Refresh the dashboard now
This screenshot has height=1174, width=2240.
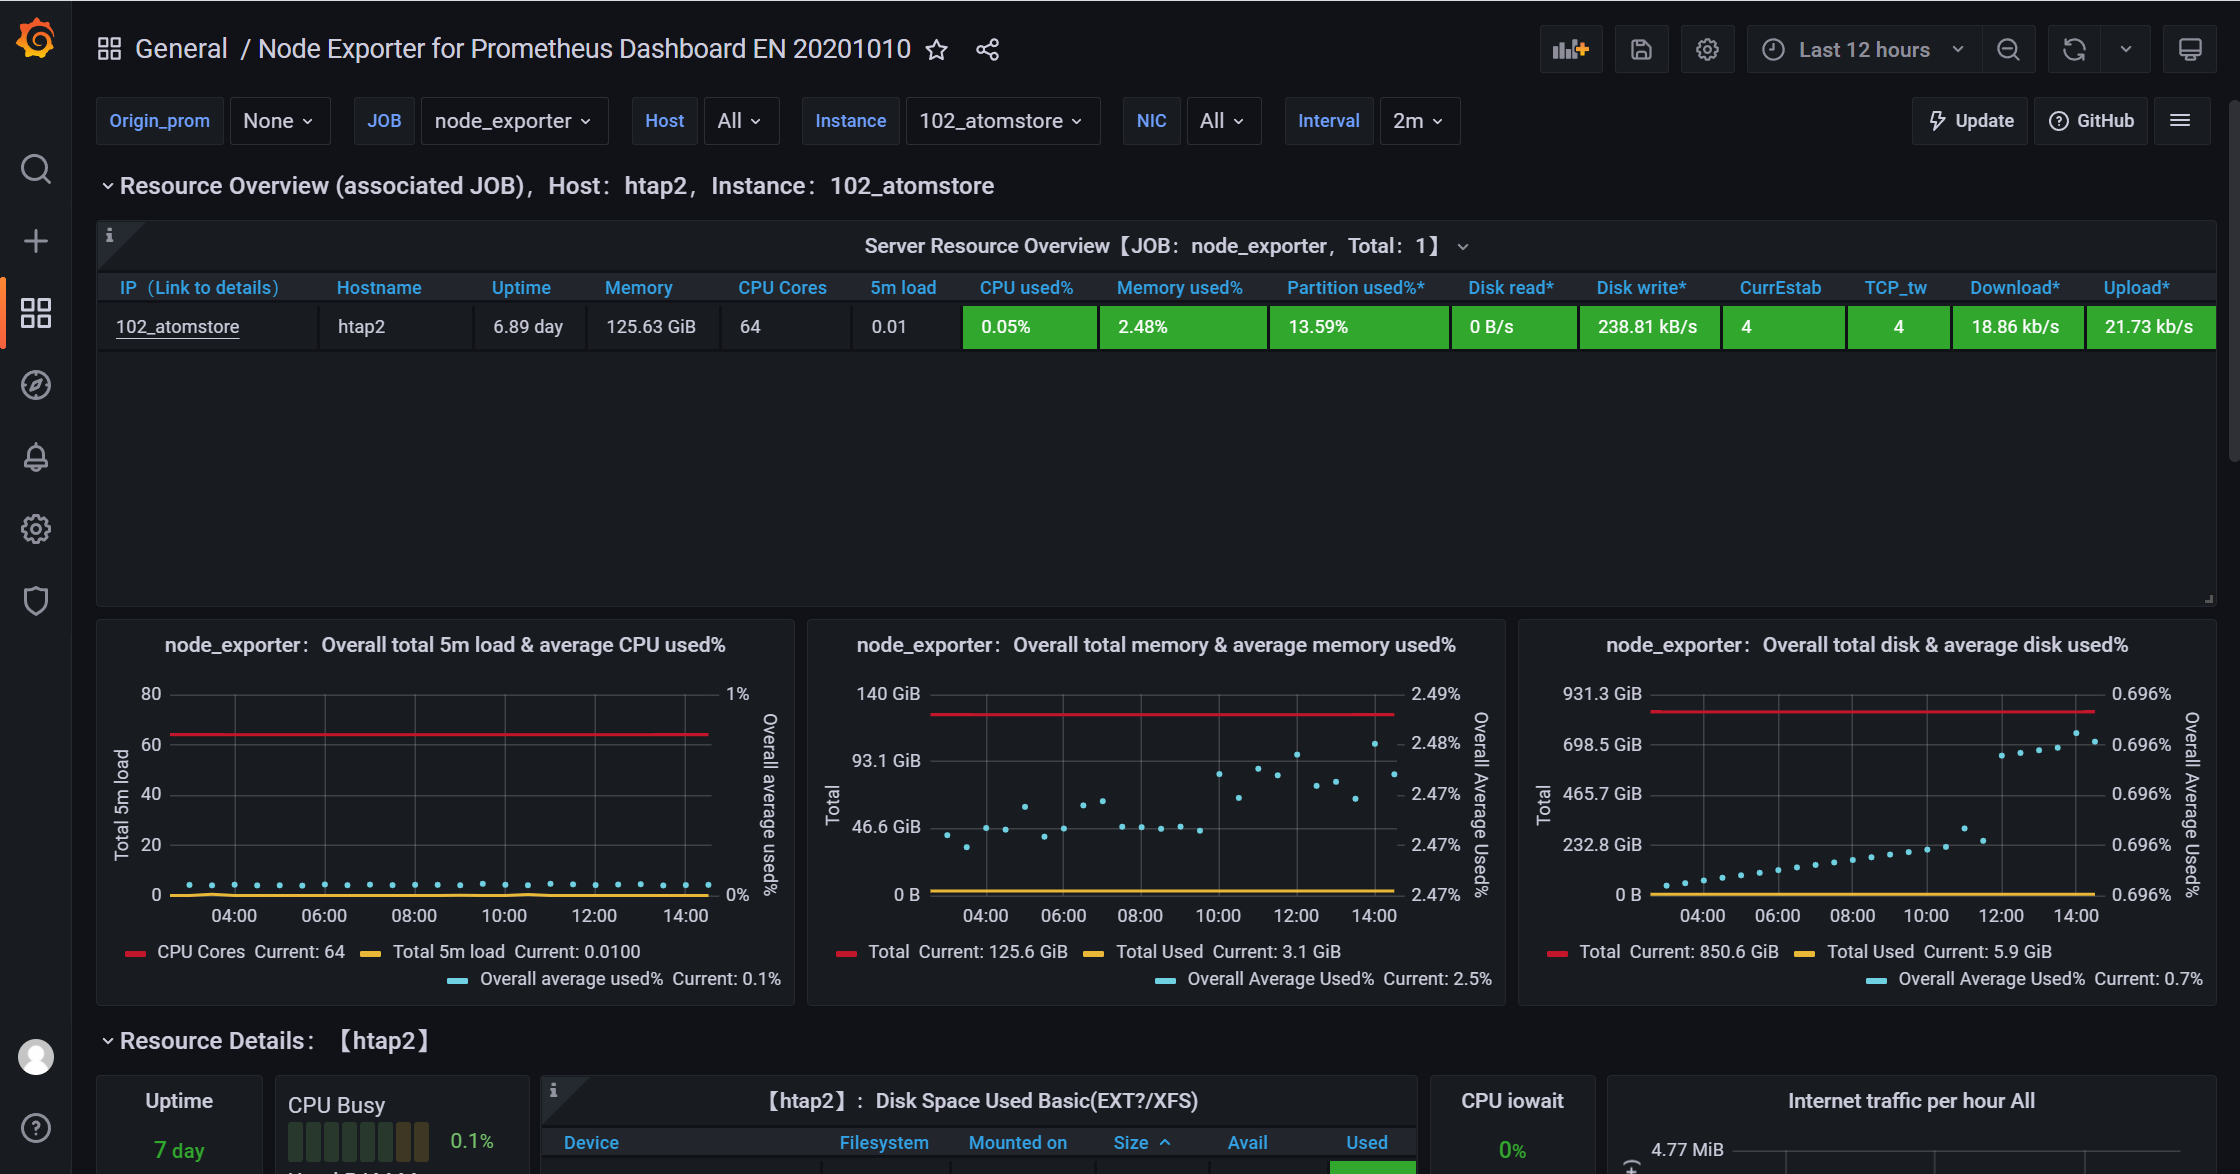pos(2074,50)
